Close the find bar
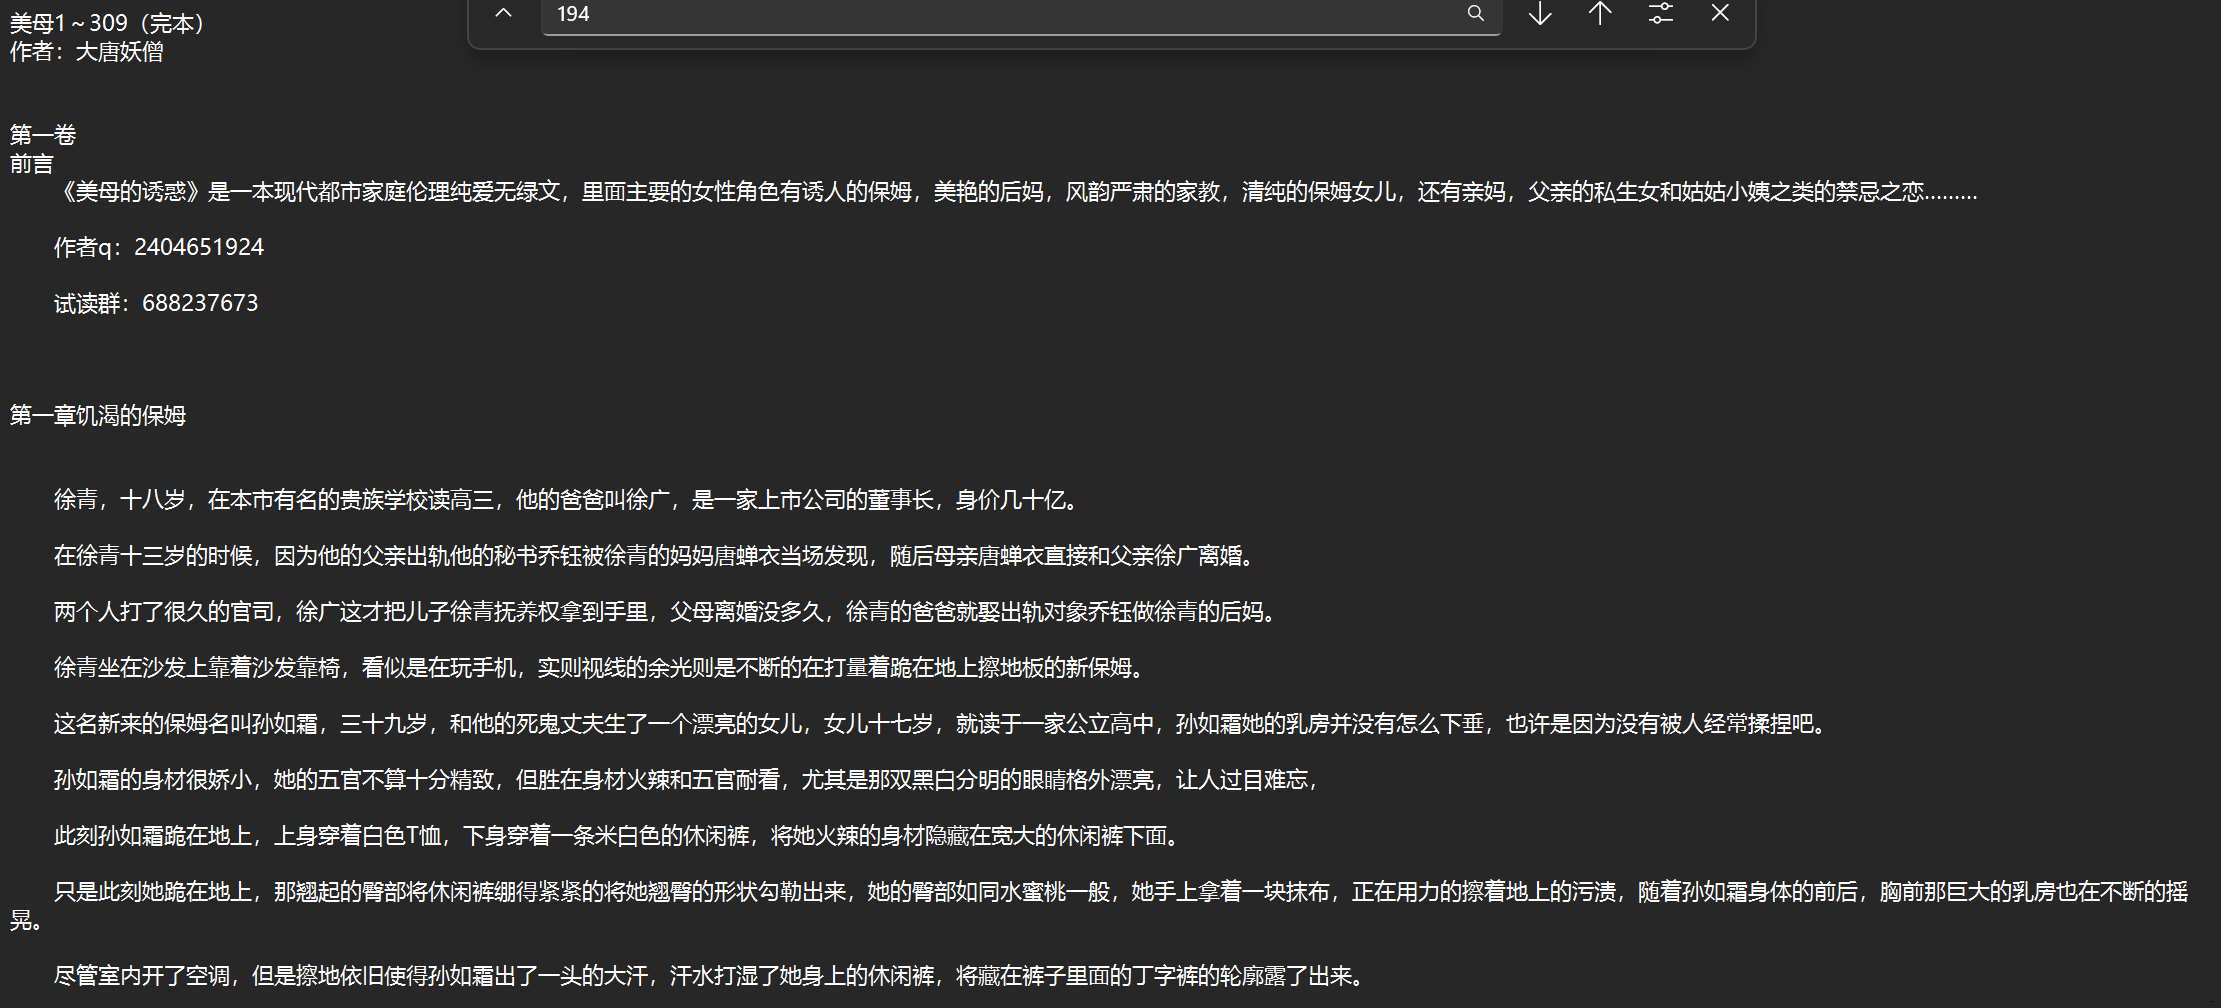2221x1008 pixels. (1720, 14)
